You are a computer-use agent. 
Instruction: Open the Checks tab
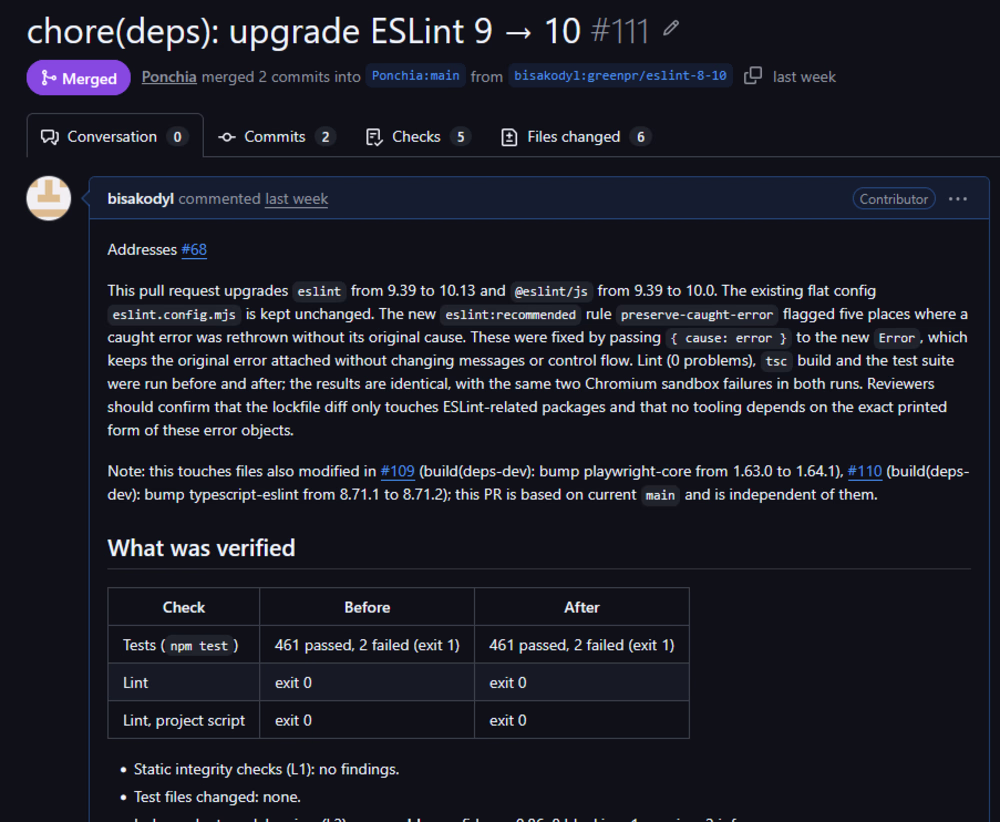coord(418,137)
